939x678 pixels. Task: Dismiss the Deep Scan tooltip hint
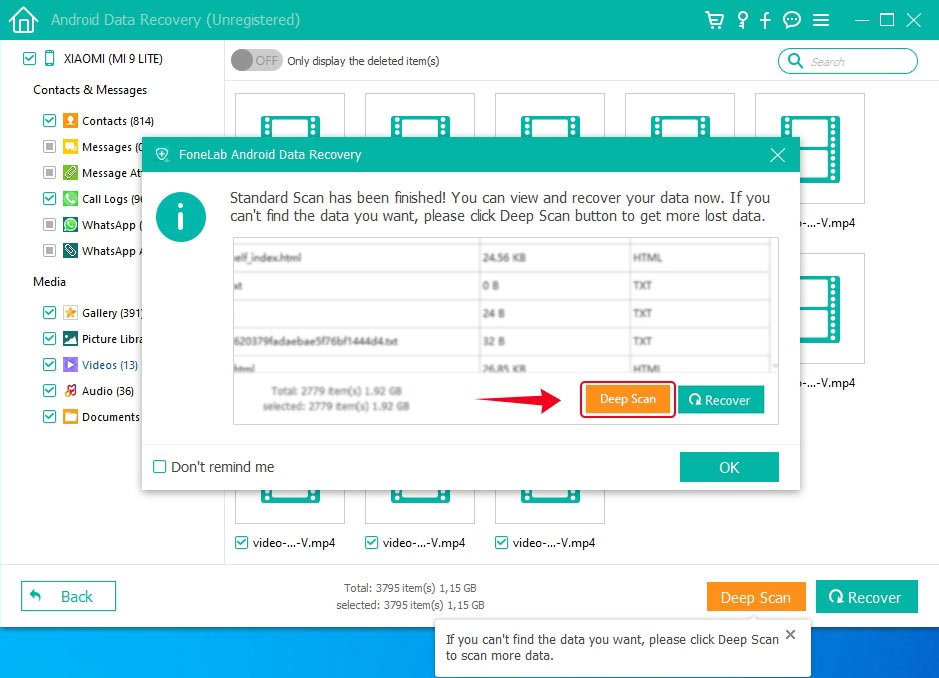[790, 635]
